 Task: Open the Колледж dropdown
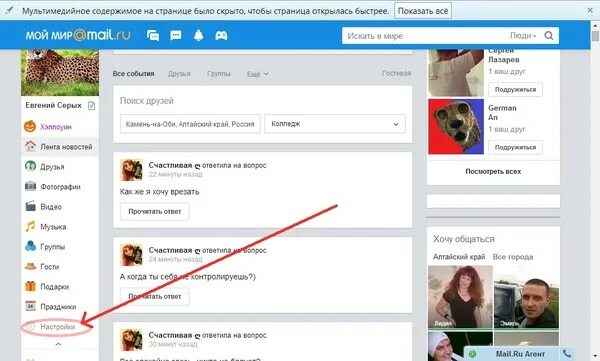coord(335,124)
